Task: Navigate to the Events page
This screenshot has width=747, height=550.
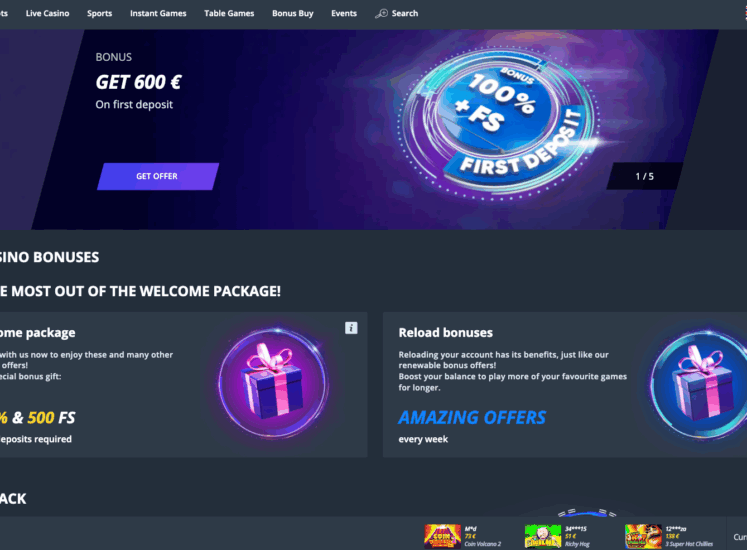Action: pos(344,13)
